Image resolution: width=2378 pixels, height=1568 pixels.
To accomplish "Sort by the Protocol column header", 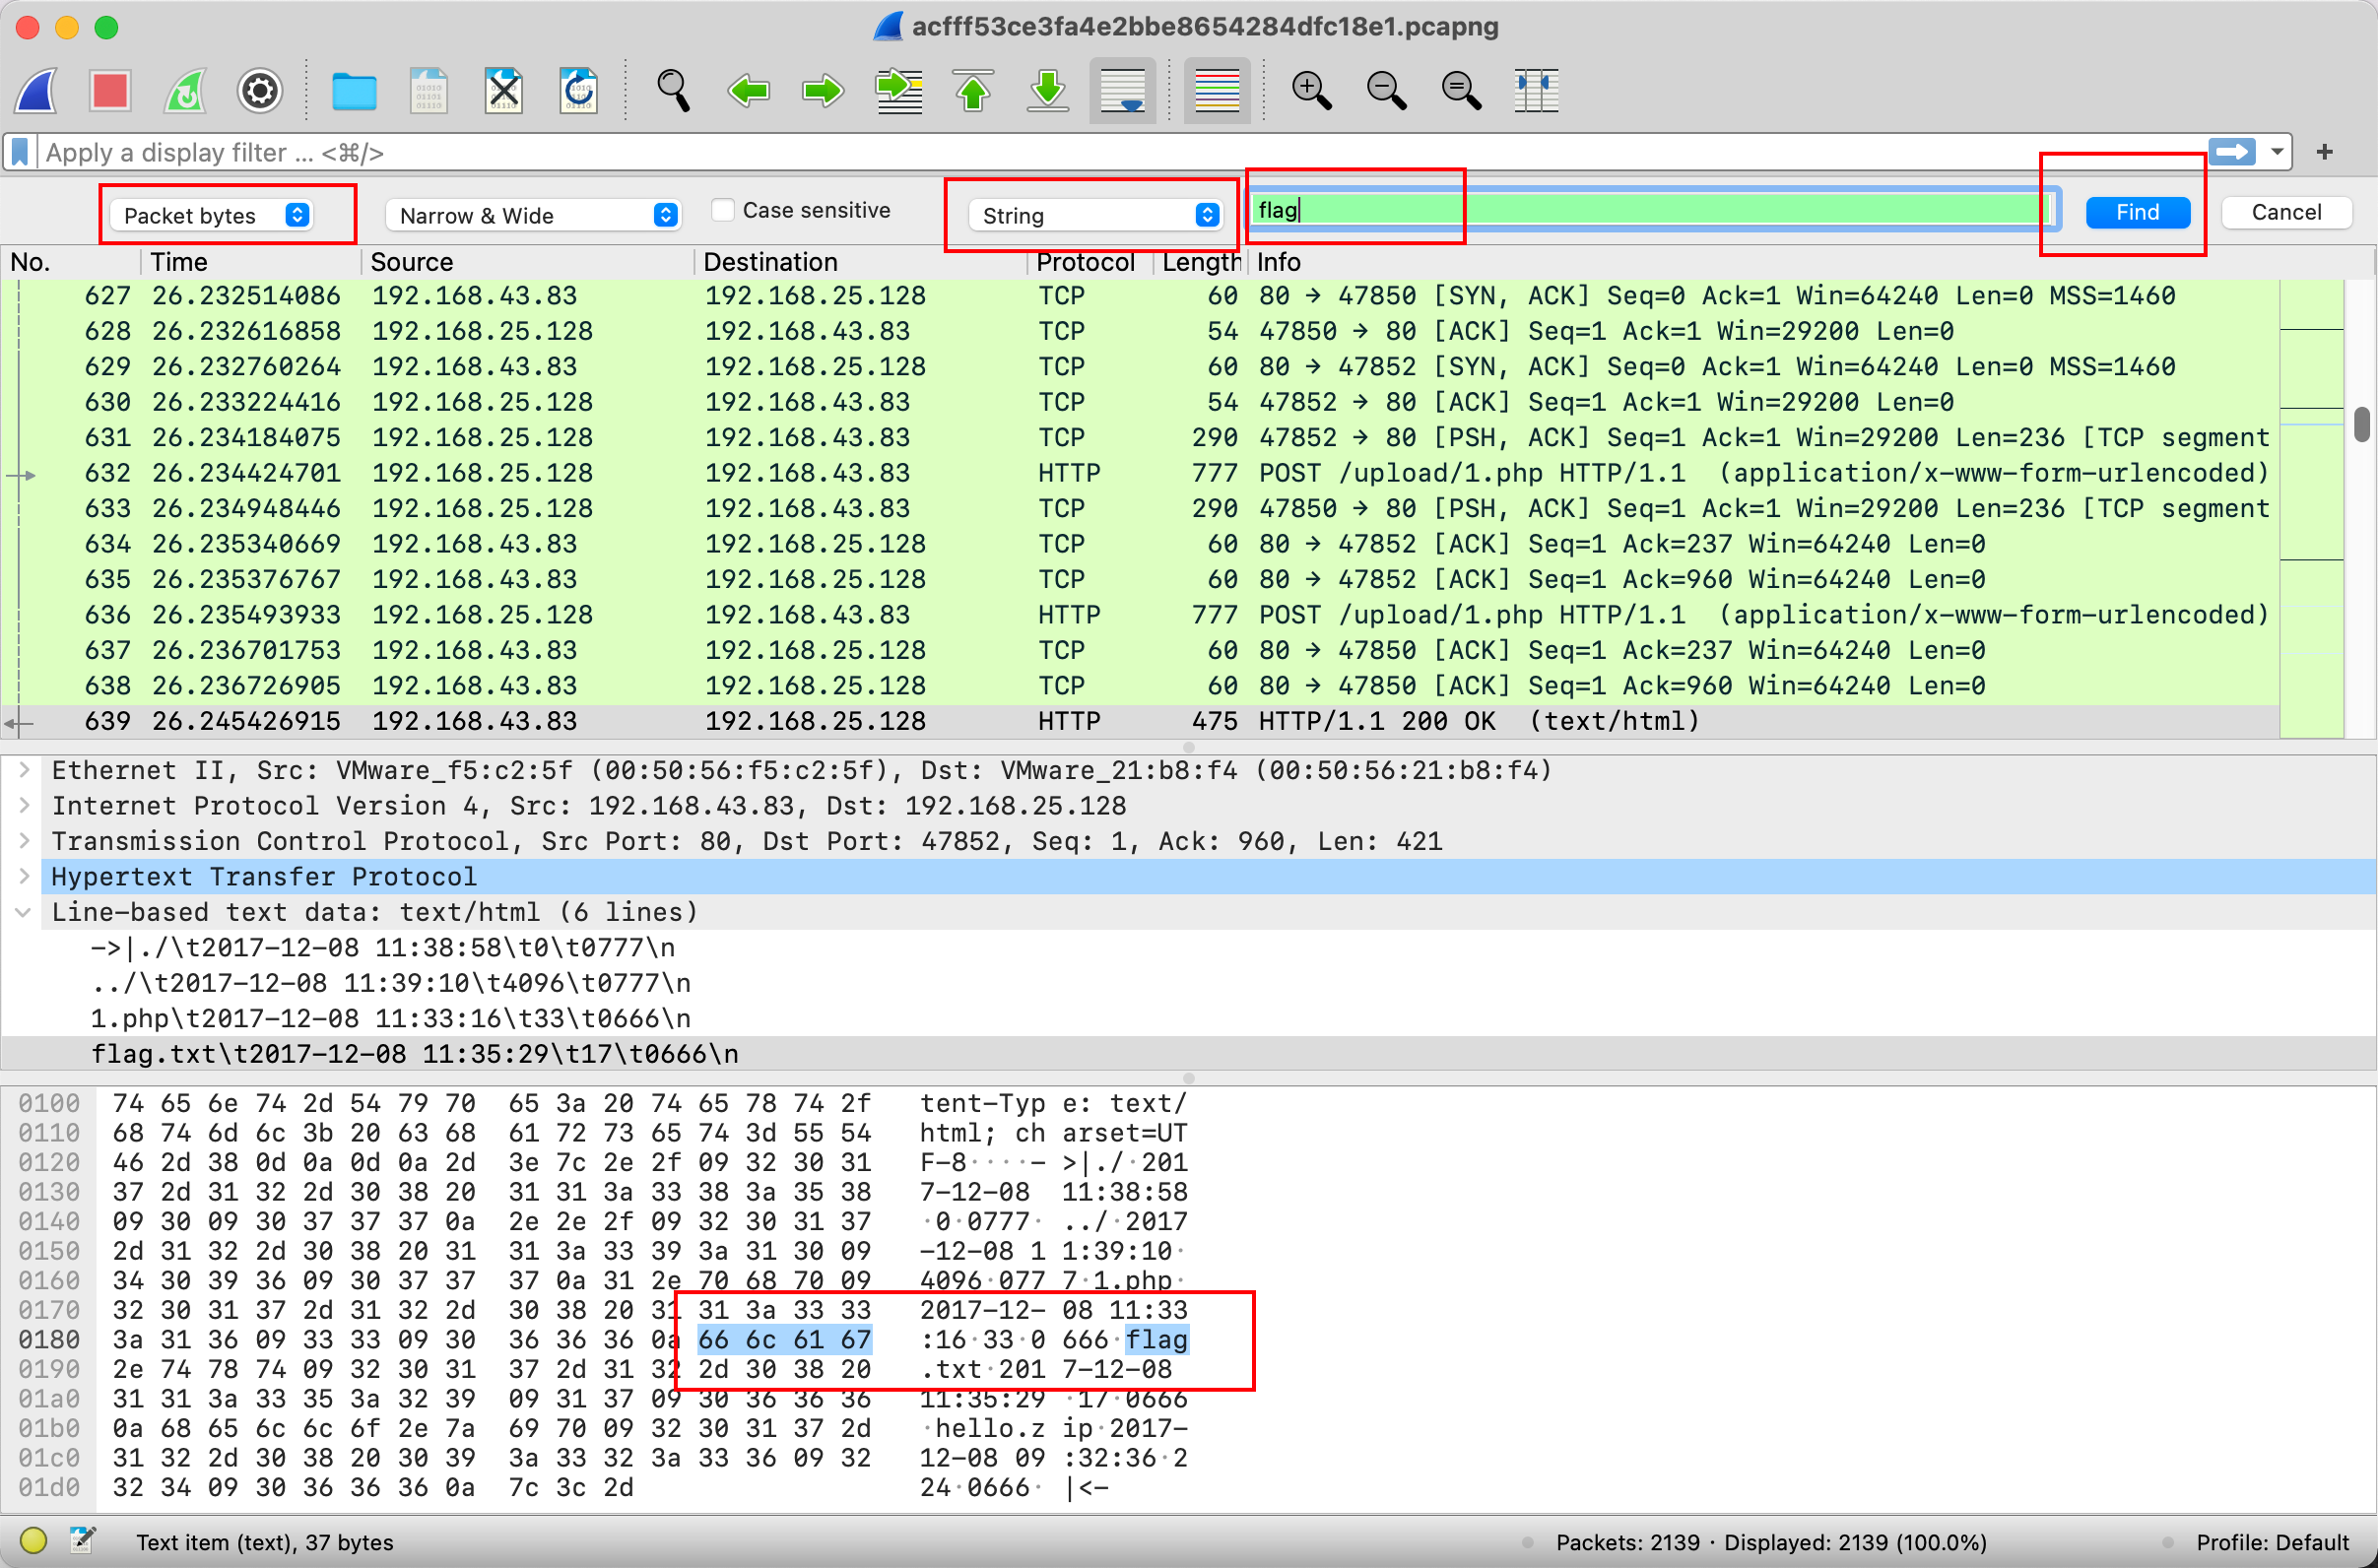I will click(x=1085, y=262).
